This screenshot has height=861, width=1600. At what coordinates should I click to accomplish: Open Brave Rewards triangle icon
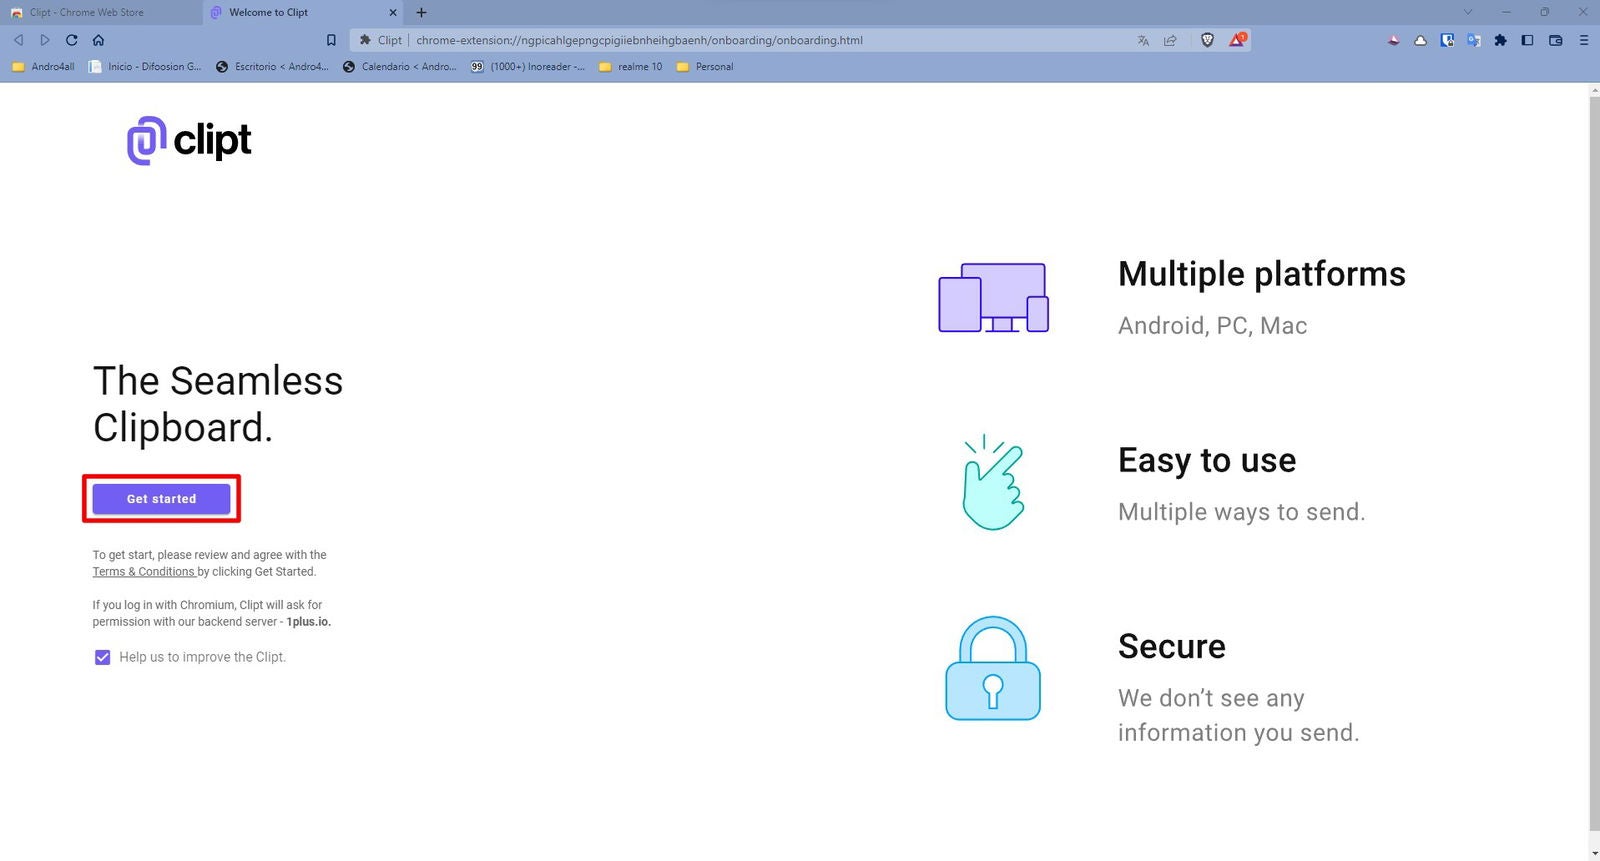tap(1238, 40)
